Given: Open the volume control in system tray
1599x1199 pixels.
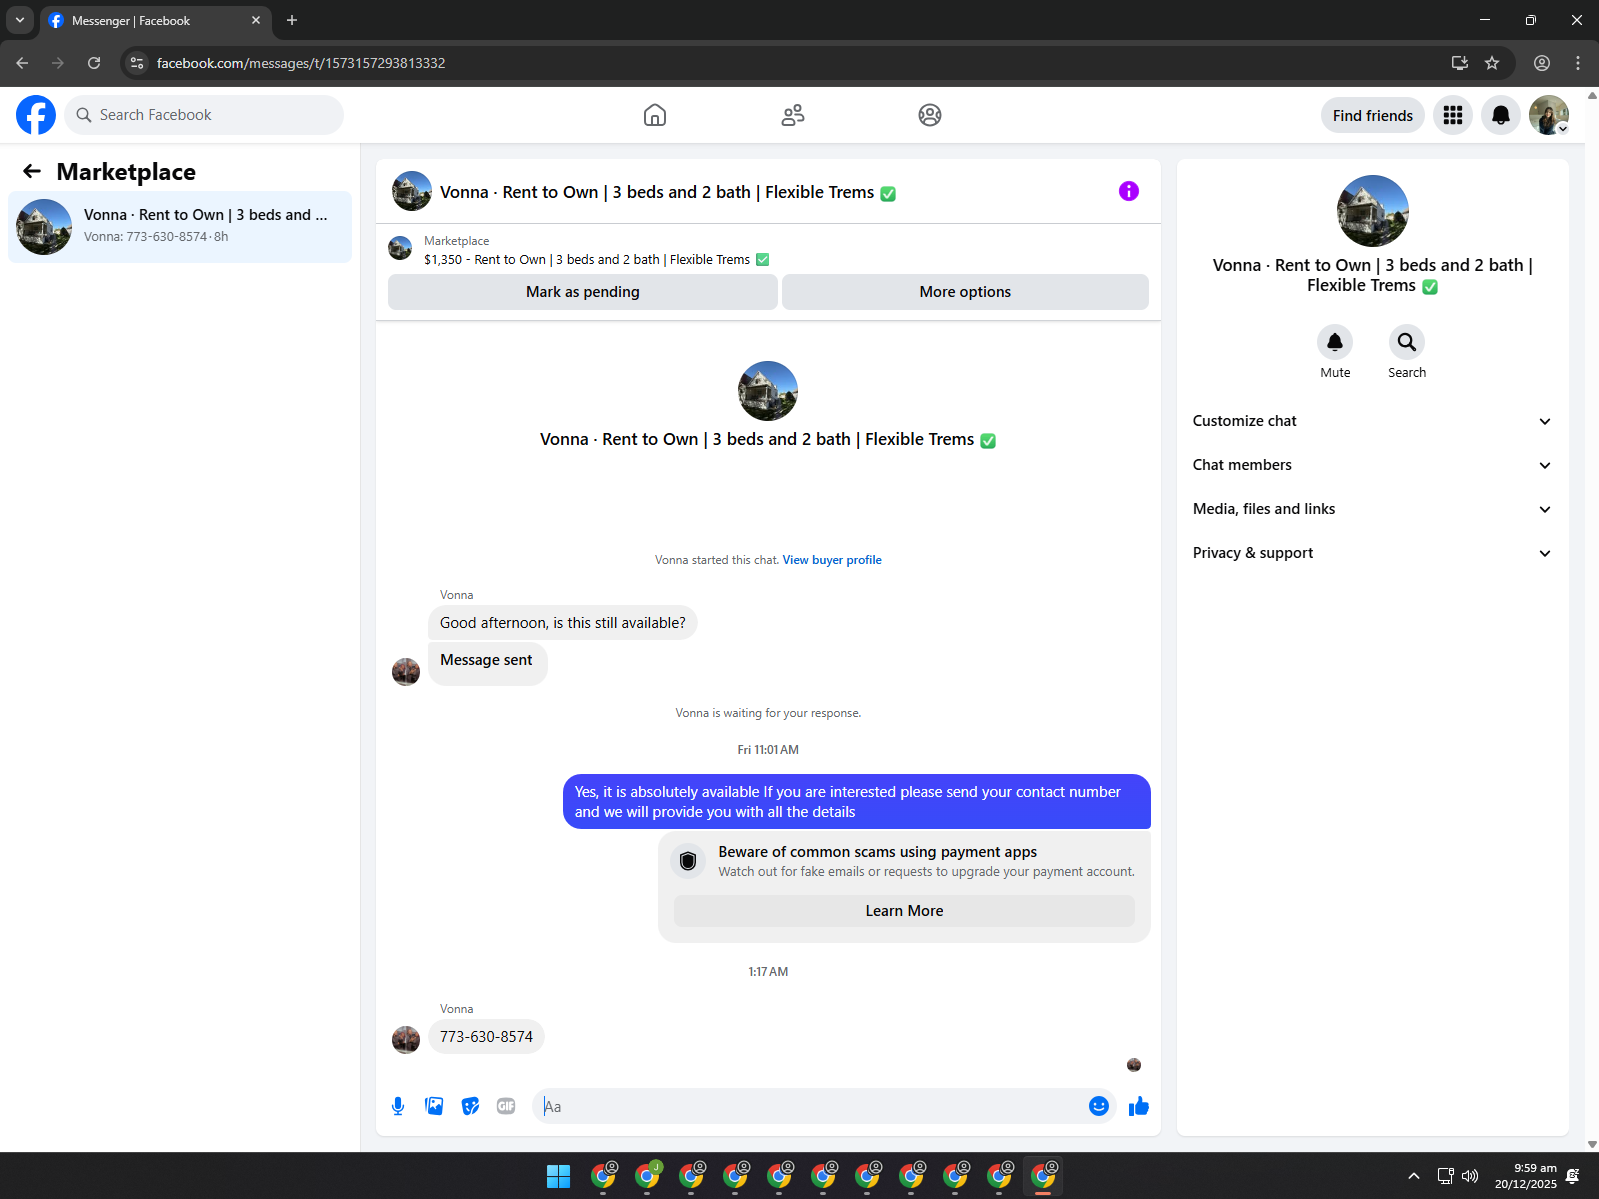Looking at the screenshot, I should tap(1470, 1176).
